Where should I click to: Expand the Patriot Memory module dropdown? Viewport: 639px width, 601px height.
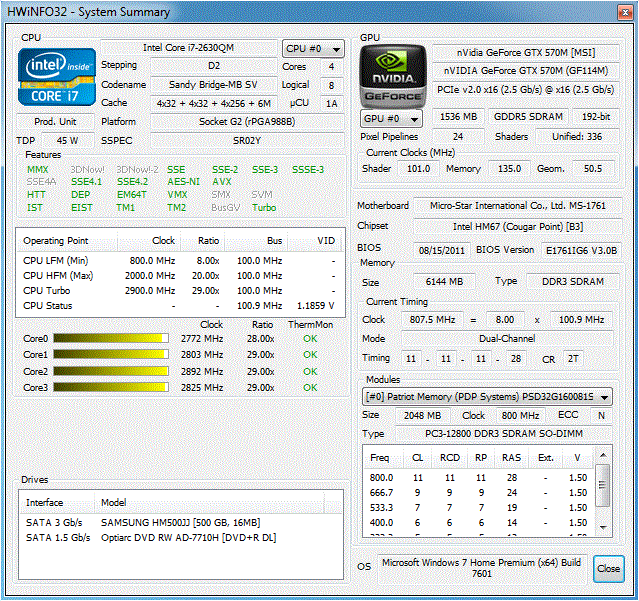coord(487,396)
